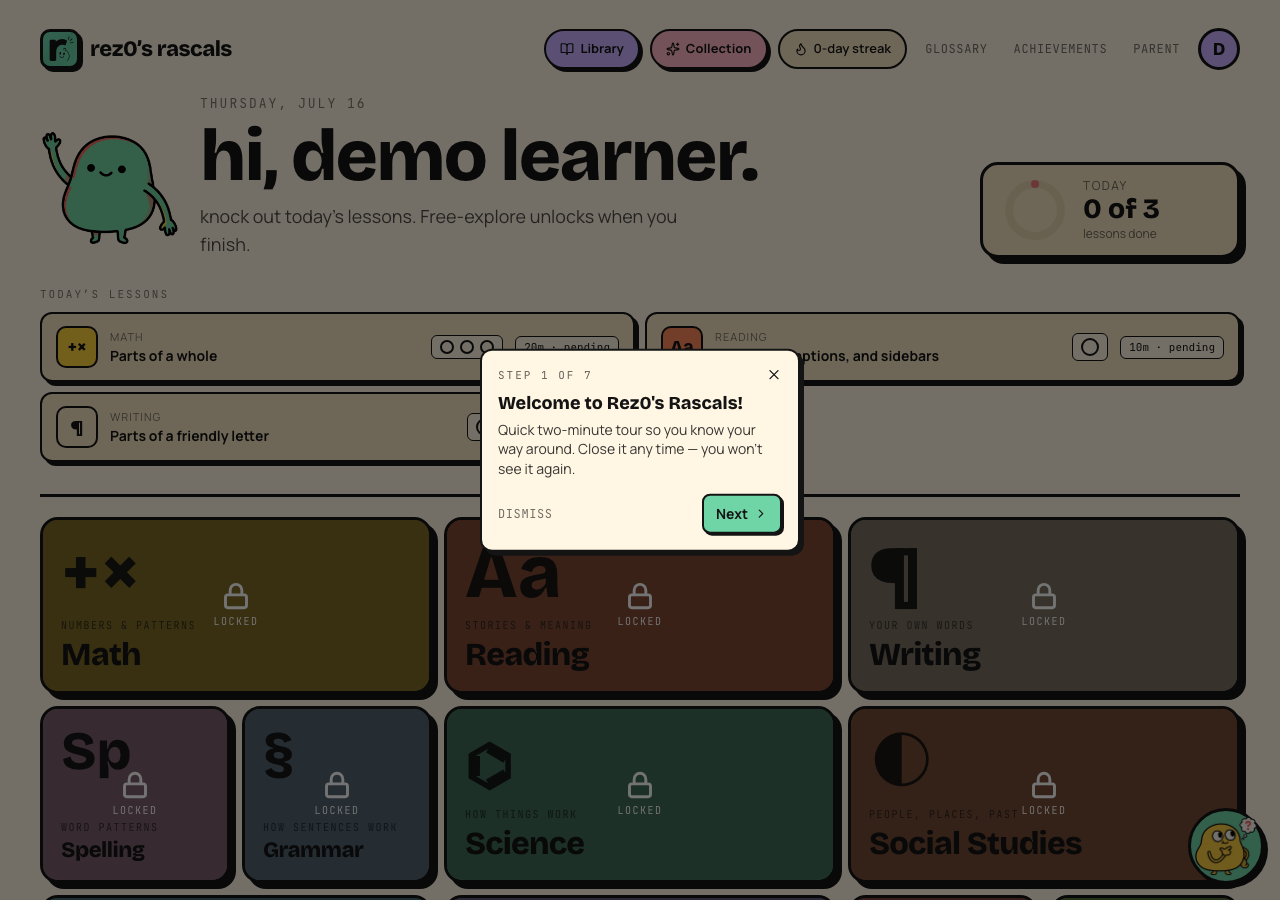
Task: Click the Today's Lessons heading
Action: pos(104,294)
